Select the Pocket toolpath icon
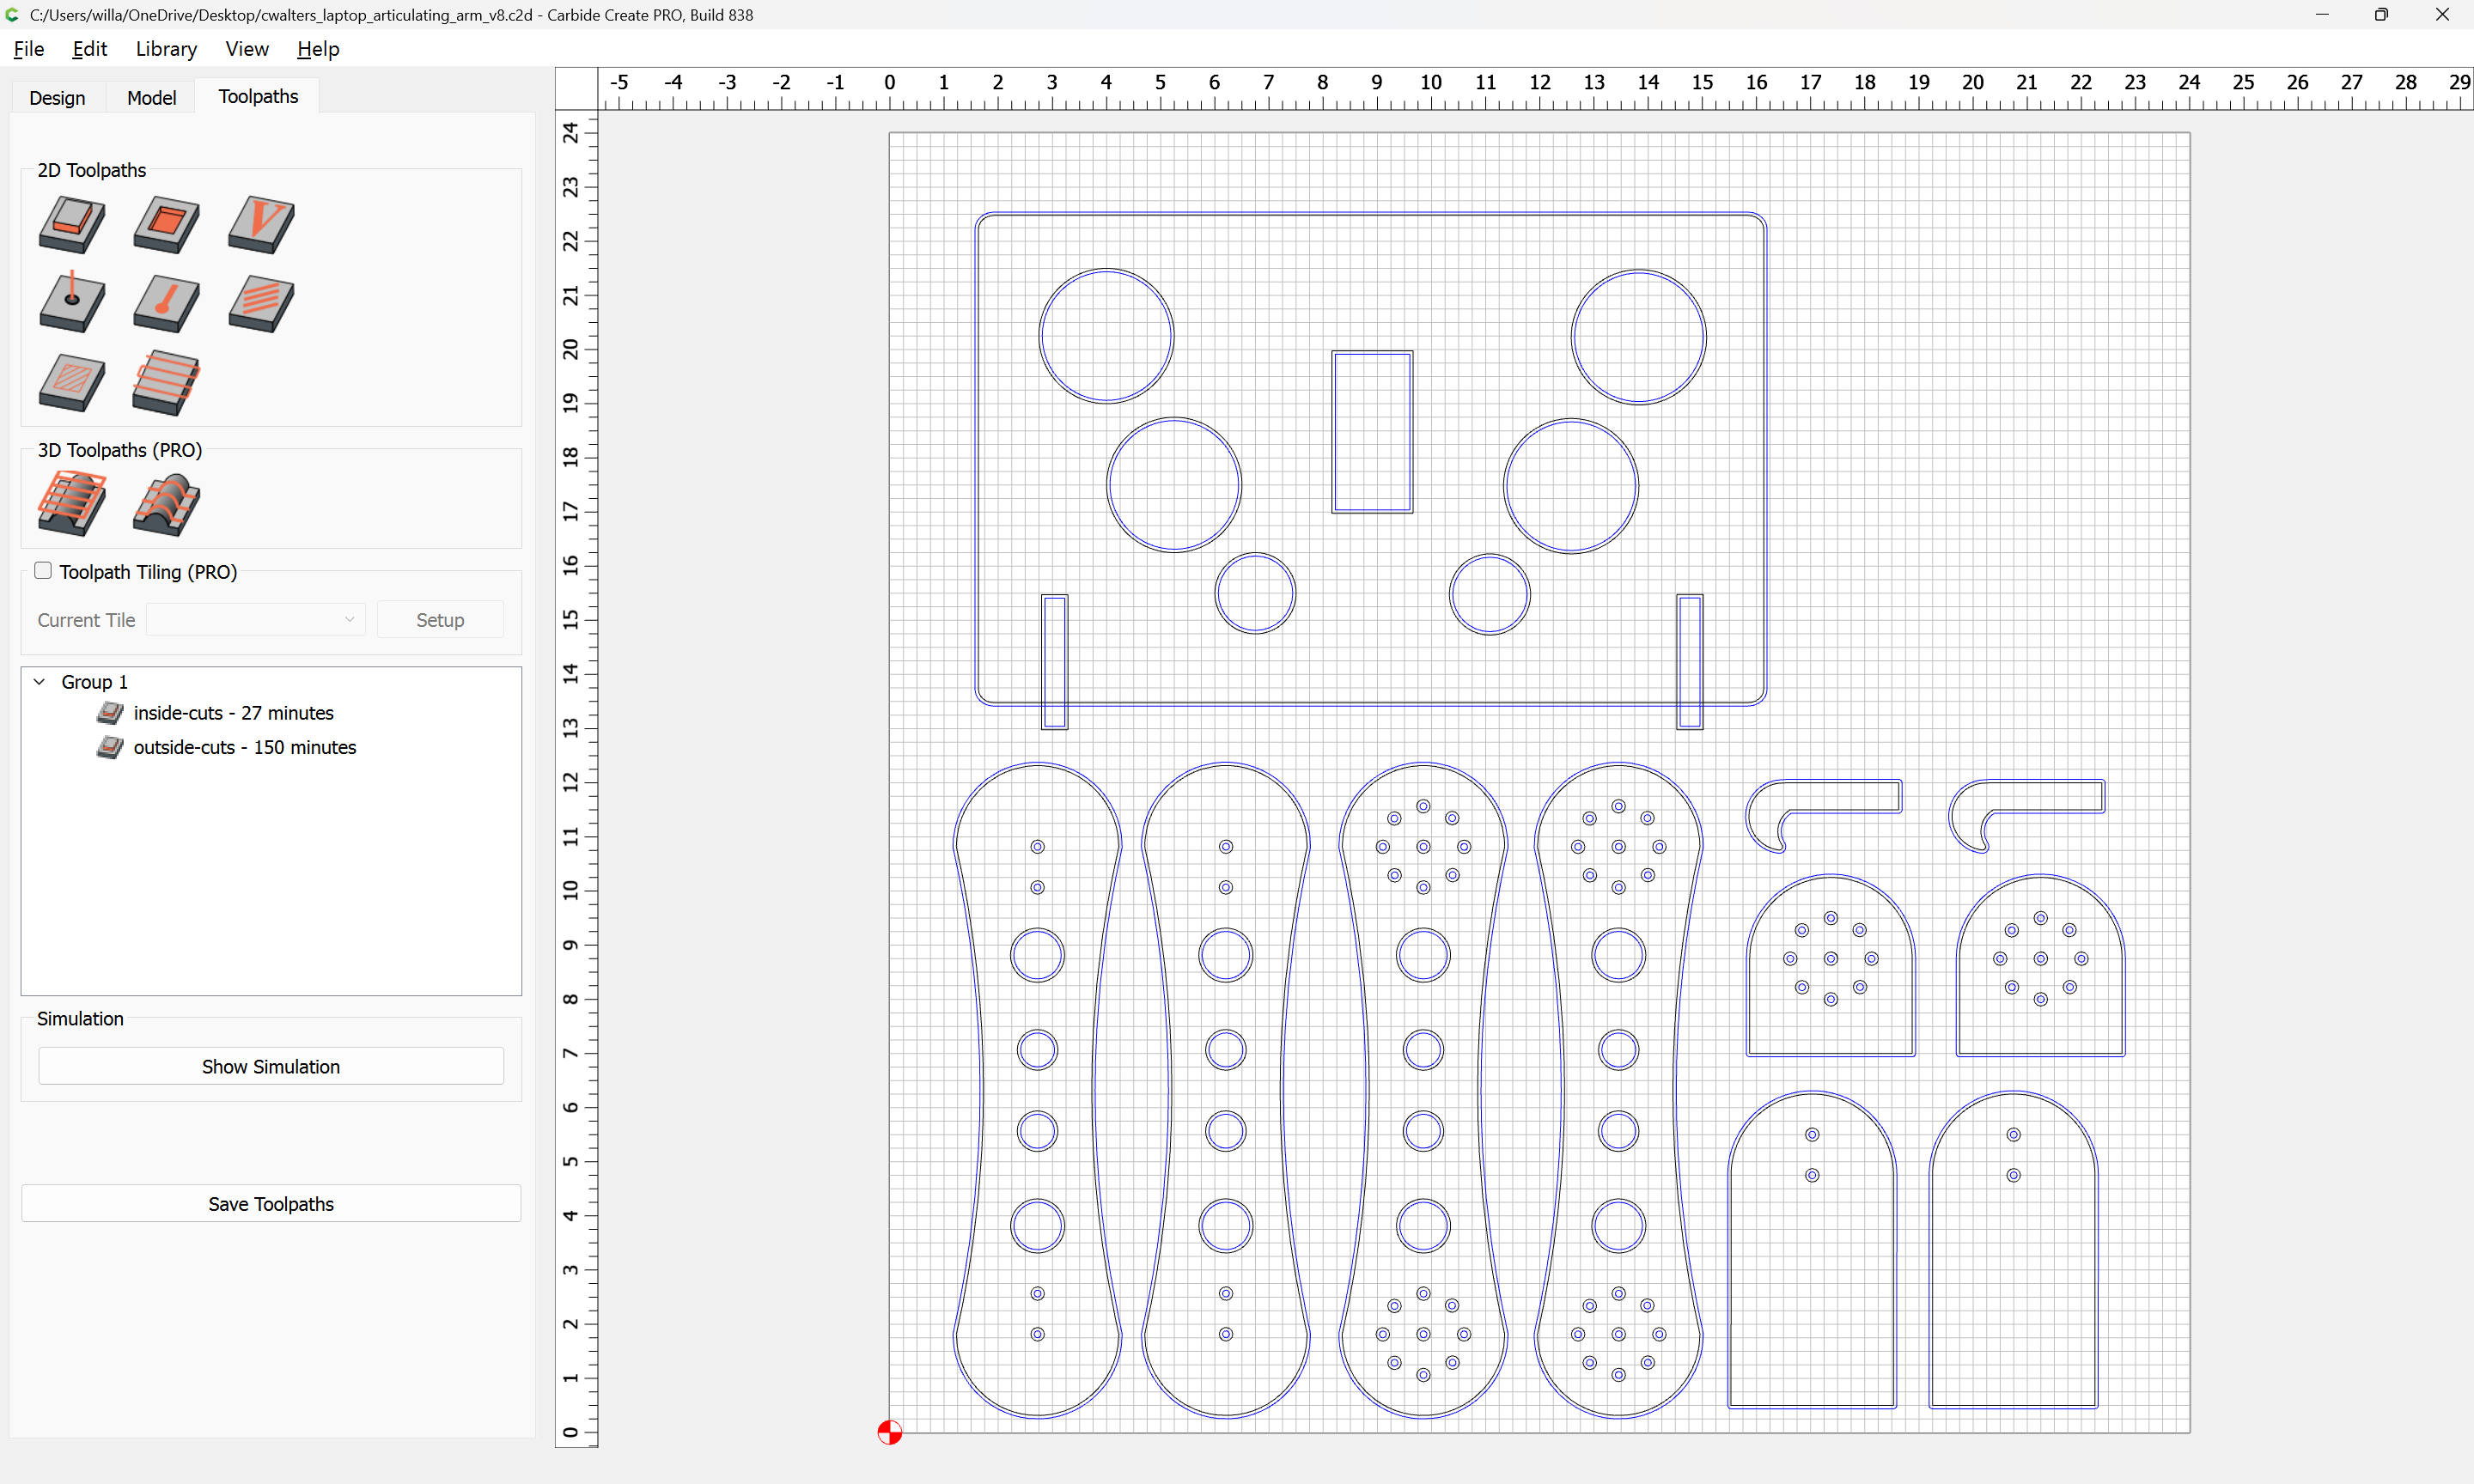 [166, 223]
